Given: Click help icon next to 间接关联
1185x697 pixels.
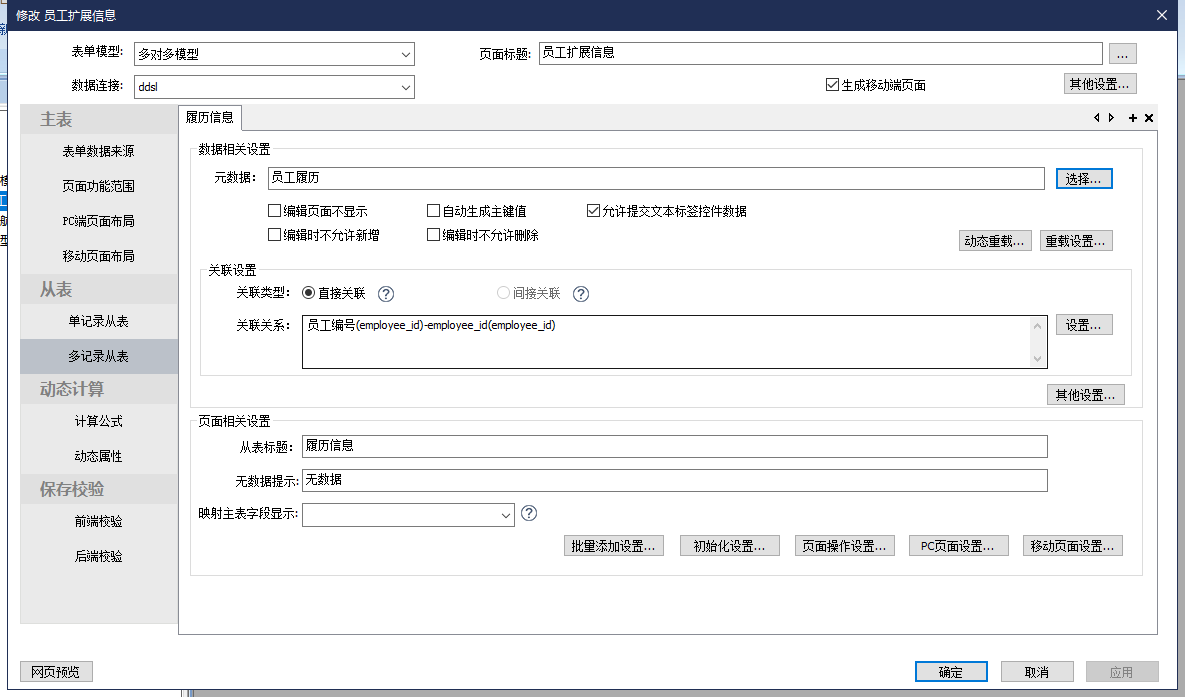Looking at the screenshot, I should (x=581, y=294).
